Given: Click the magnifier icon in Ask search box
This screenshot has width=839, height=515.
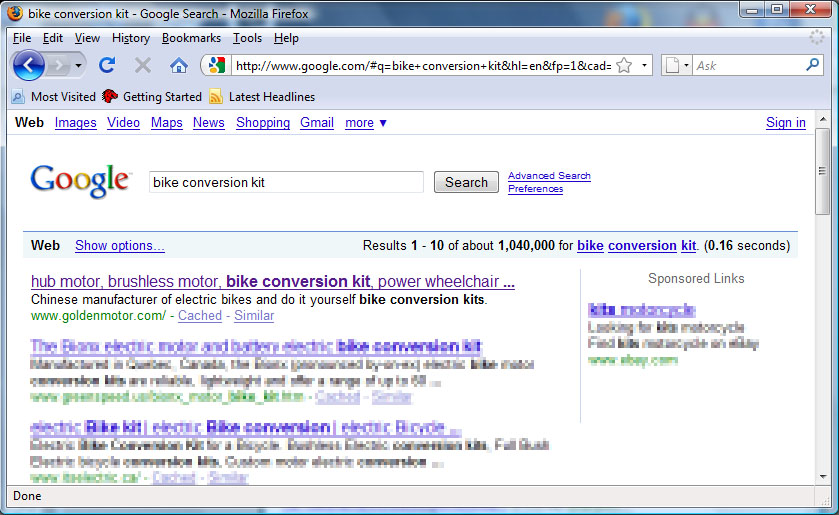Looking at the screenshot, I should coord(812,65).
